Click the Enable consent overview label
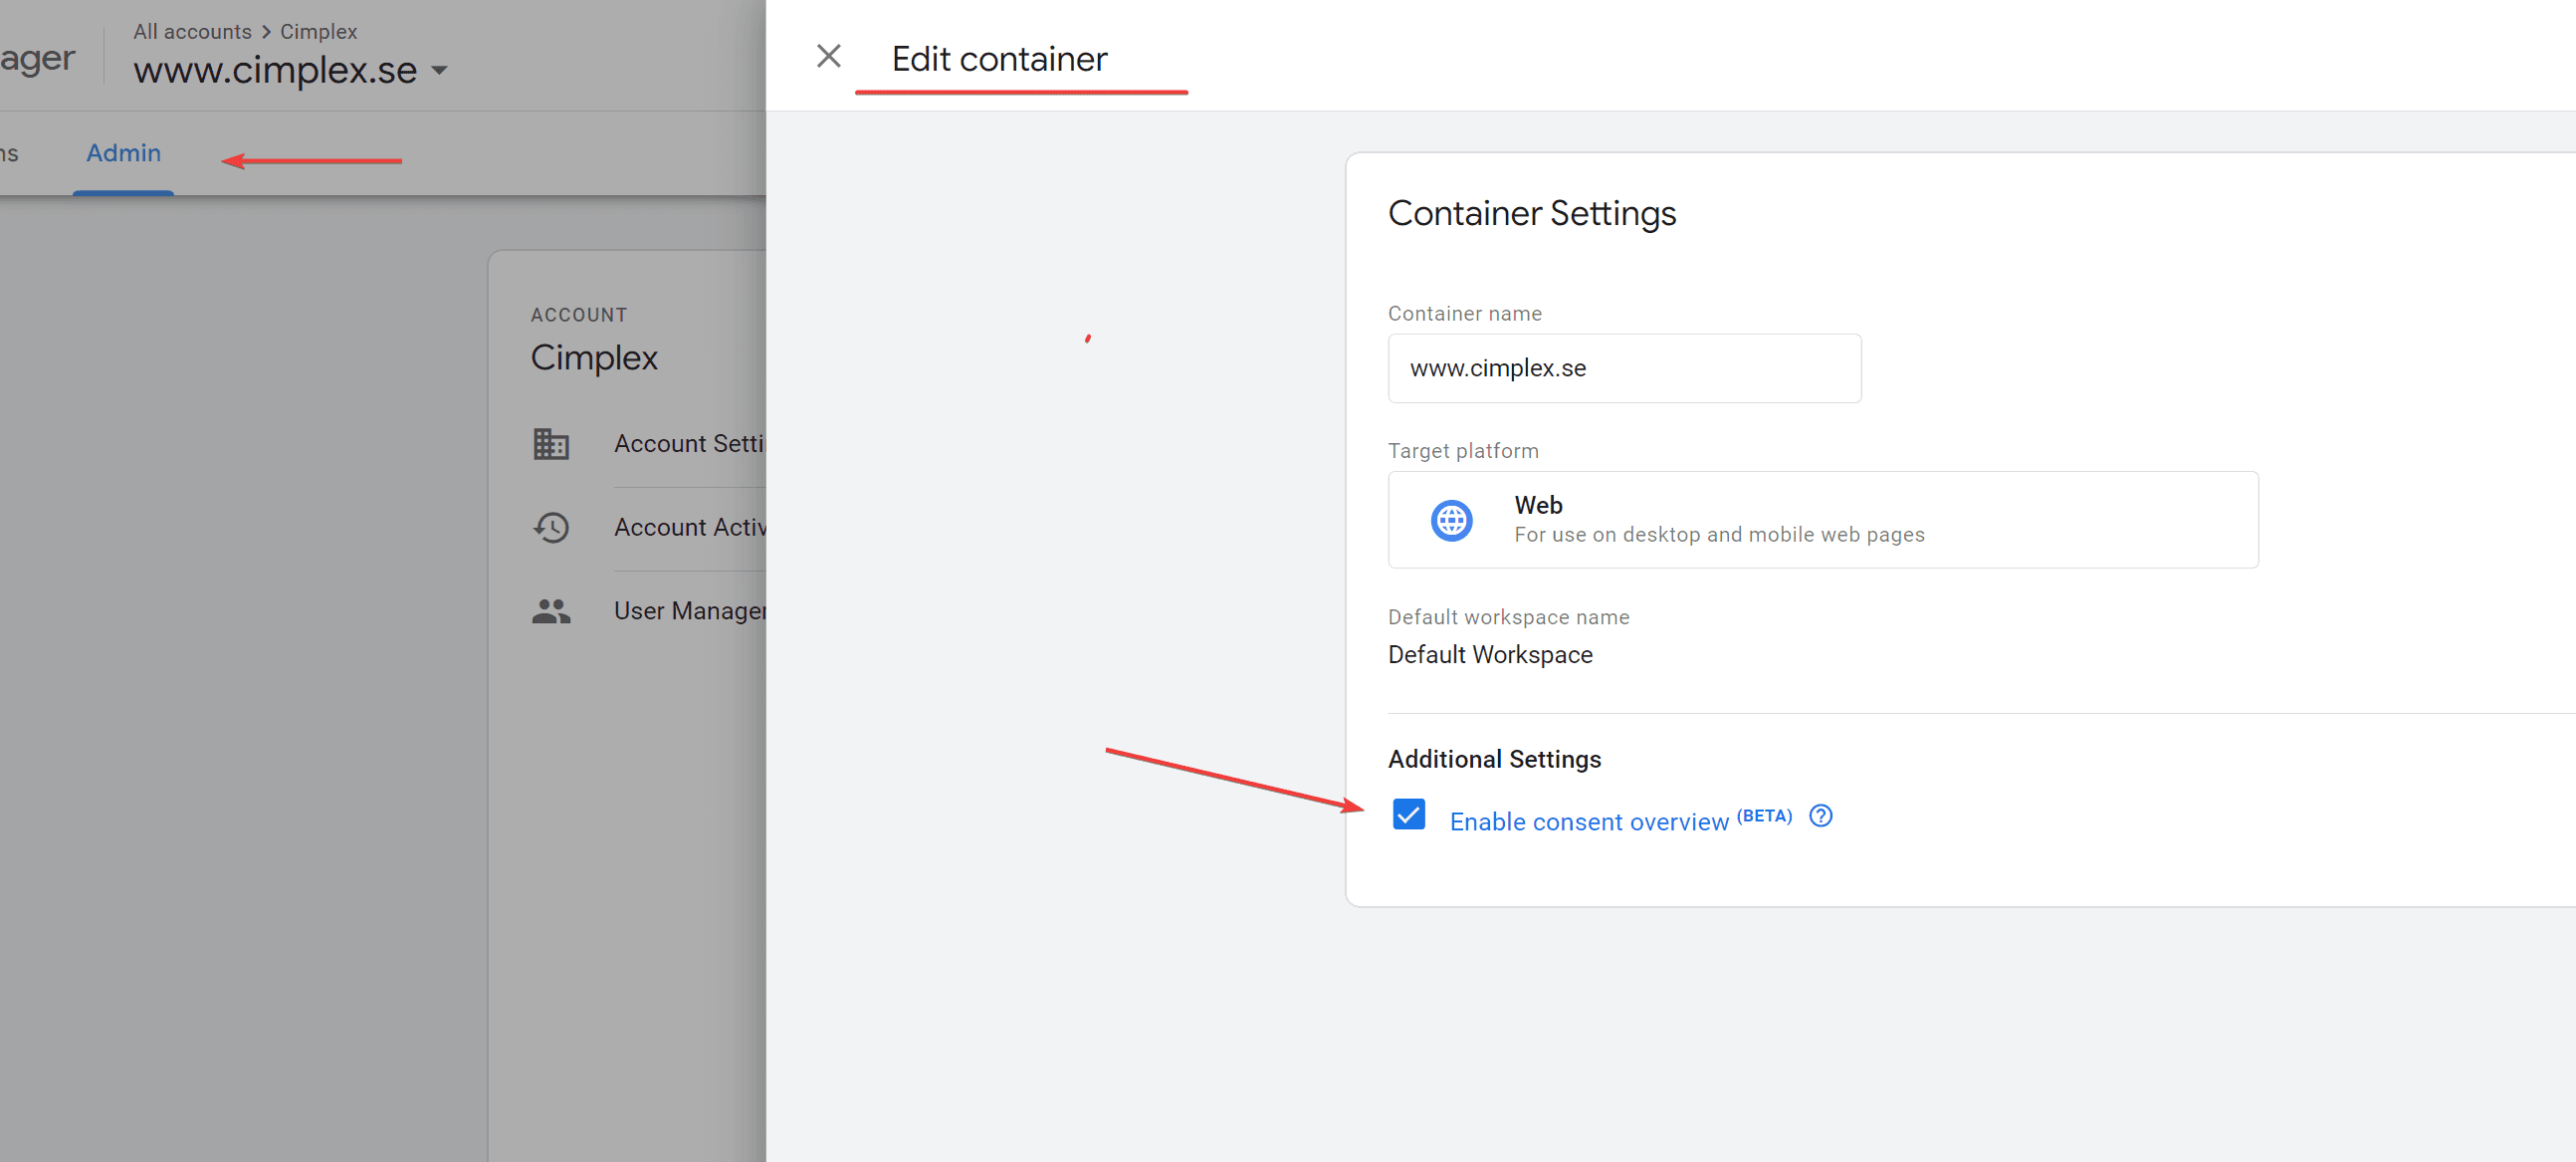Screen dimensions: 2576x1162 [x=1589, y=821]
